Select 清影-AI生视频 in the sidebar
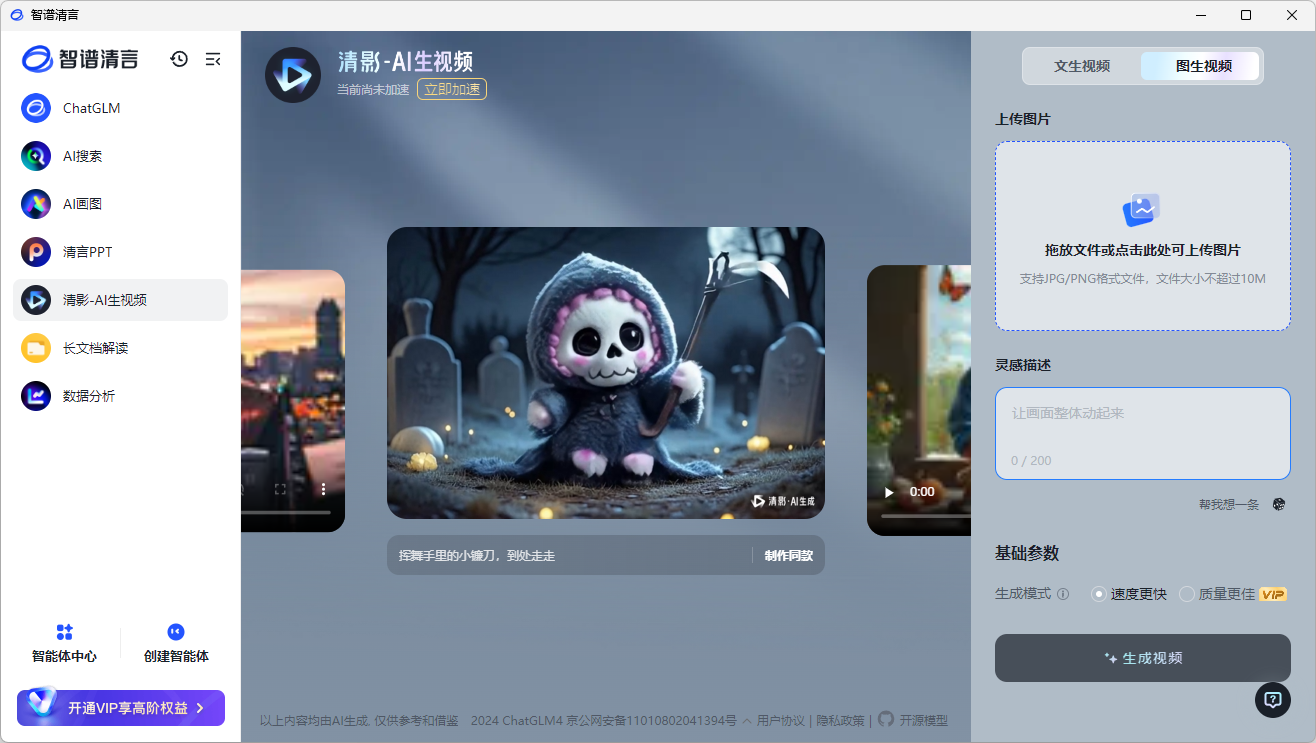The height and width of the screenshot is (743, 1316). click(x=120, y=300)
